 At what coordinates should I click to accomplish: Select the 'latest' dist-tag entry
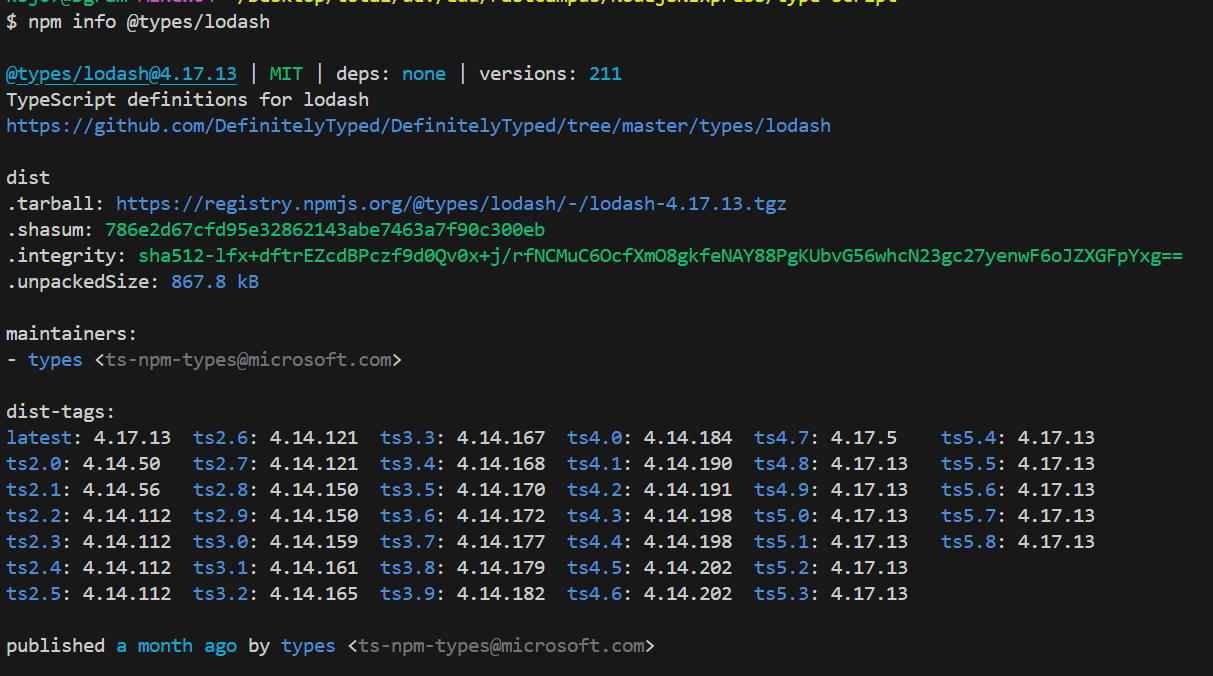pyautogui.click(x=88, y=438)
